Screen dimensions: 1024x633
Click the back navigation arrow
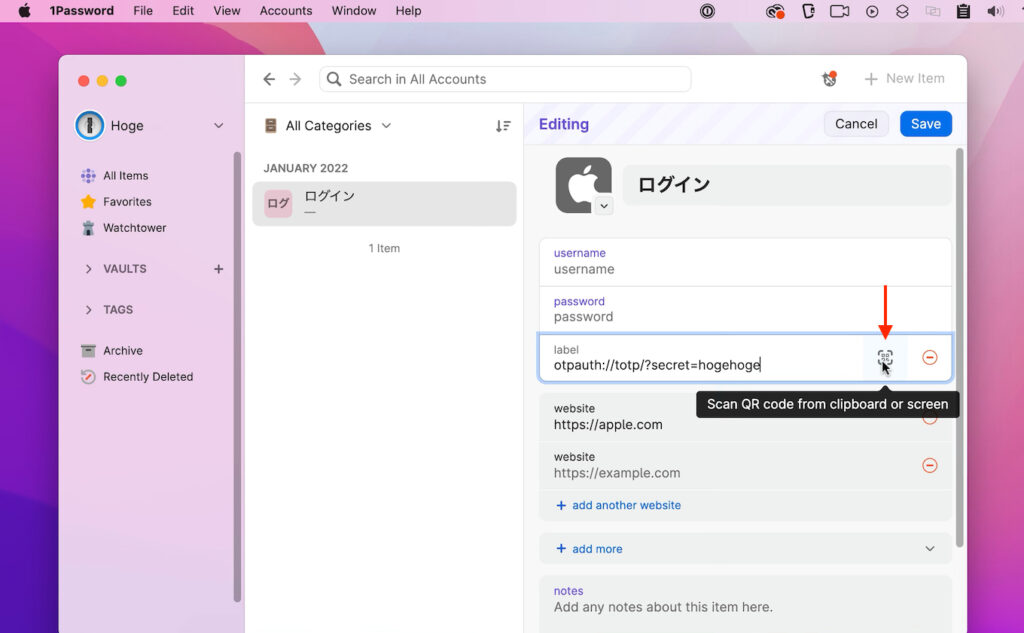269,79
